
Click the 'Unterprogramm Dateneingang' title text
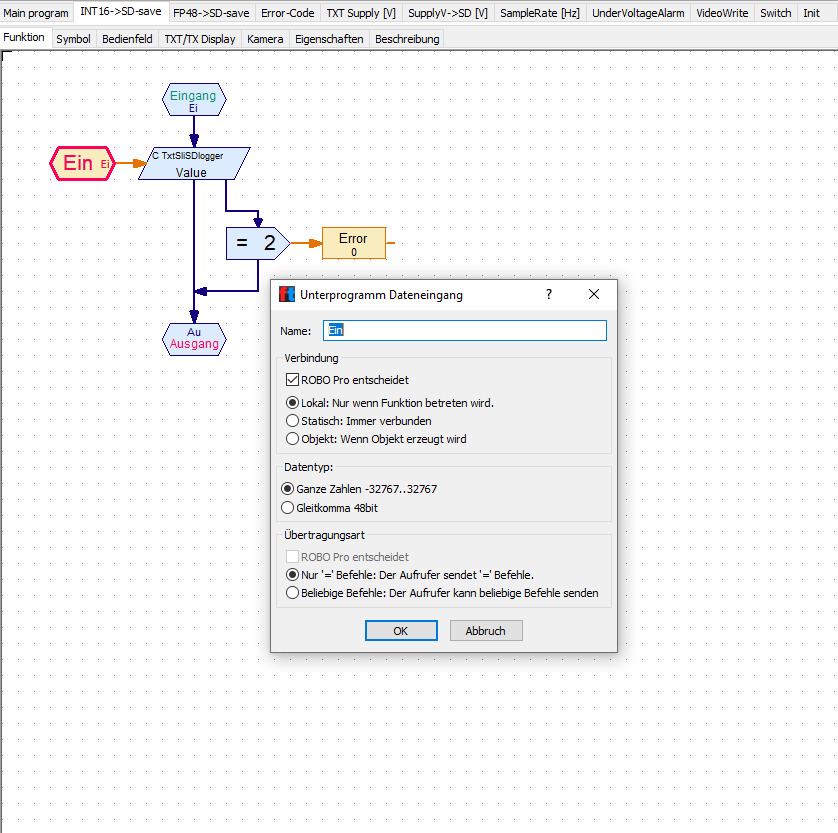[x=381, y=295]
